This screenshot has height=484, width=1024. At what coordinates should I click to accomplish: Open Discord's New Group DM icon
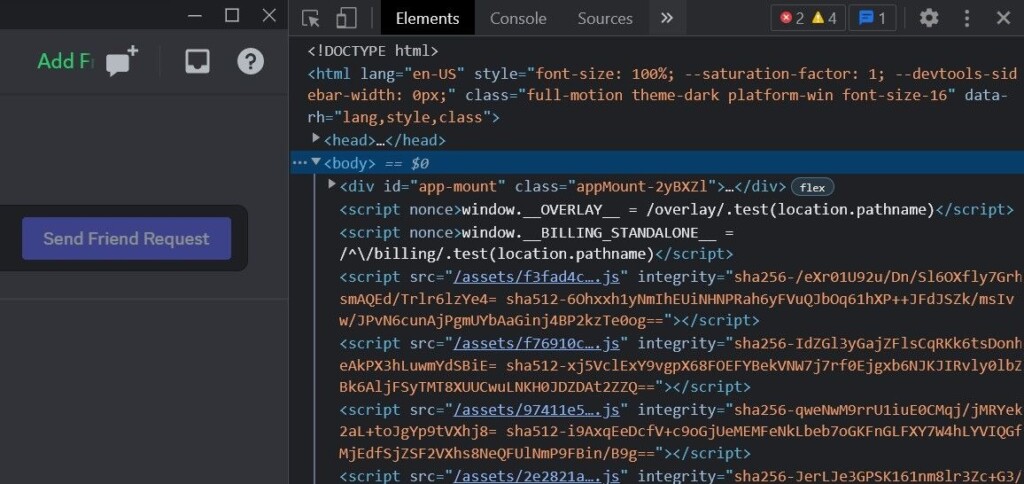pos(121,62)
